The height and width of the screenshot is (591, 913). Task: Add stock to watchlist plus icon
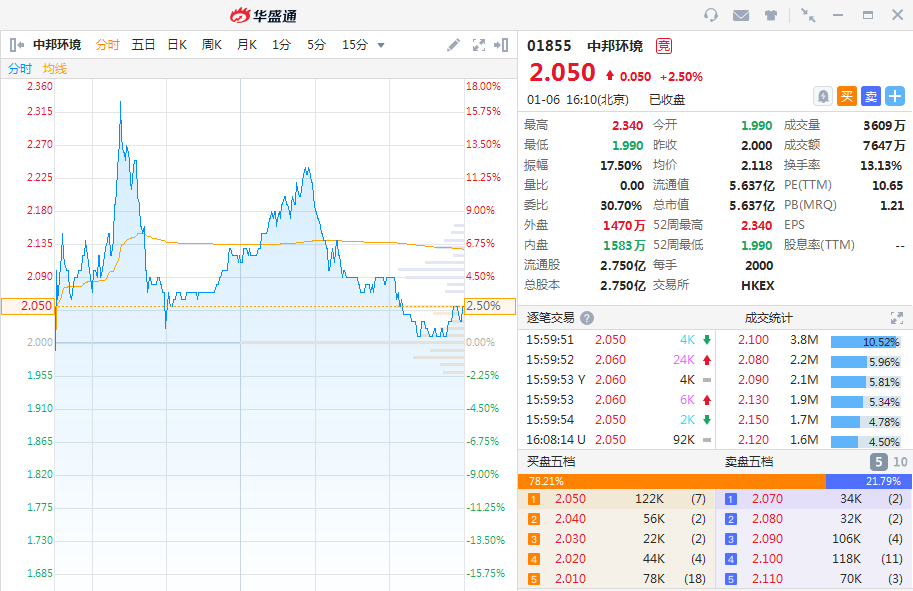click(895, 96)
